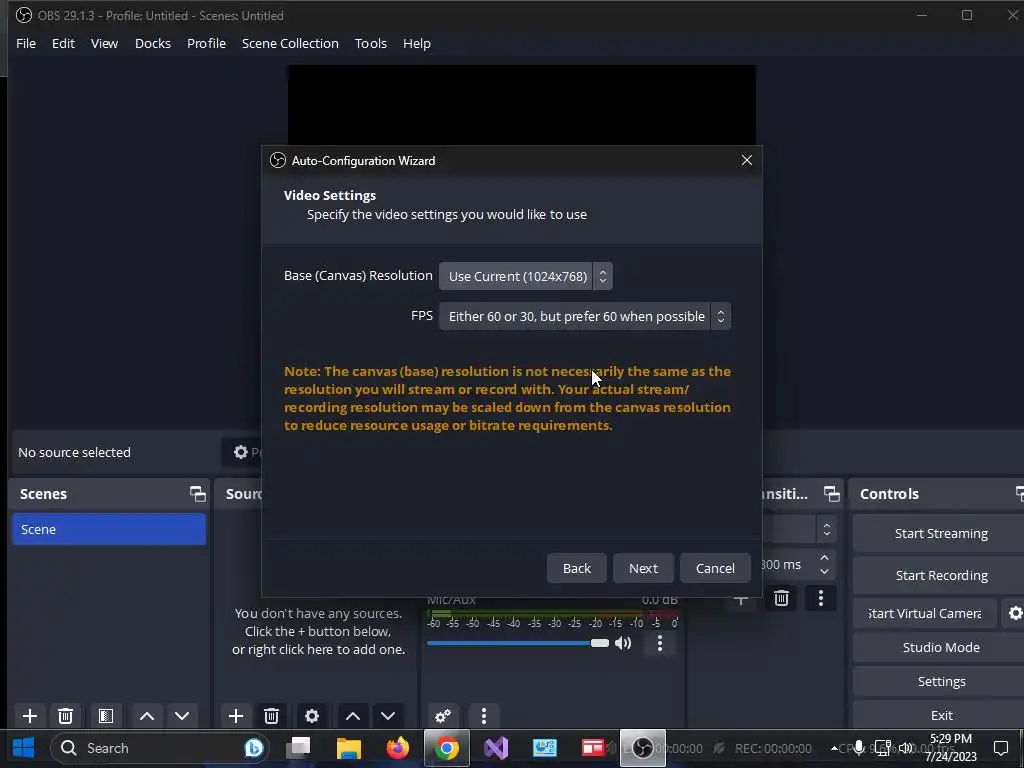Click the Back button in wizard
1024x768 pixels.
(x=577, y=568)
